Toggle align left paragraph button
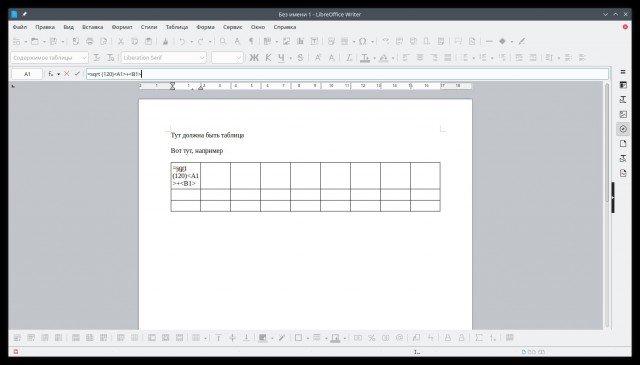 [406, 58]
